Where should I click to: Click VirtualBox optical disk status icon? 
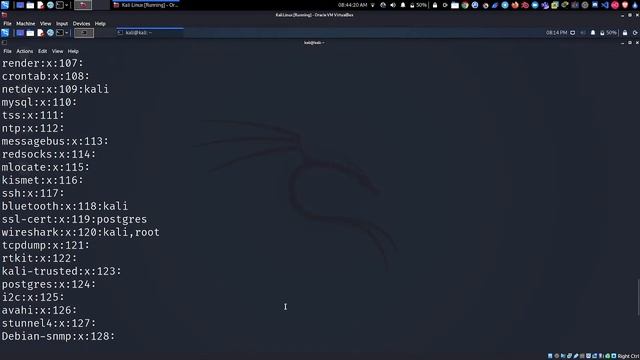coord(556,356)
